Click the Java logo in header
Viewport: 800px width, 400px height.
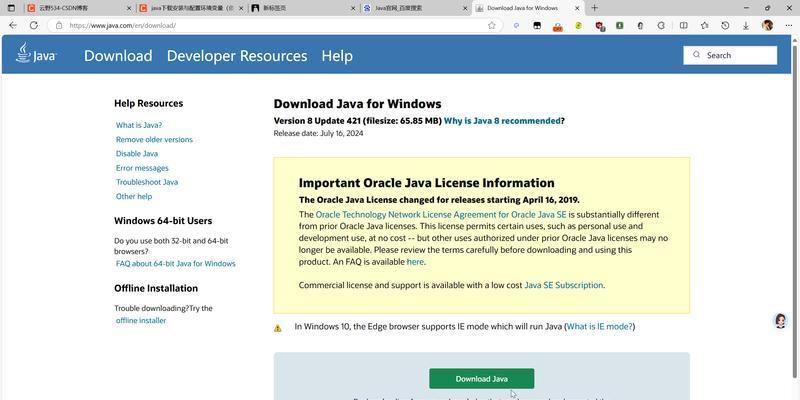(36, 54)
